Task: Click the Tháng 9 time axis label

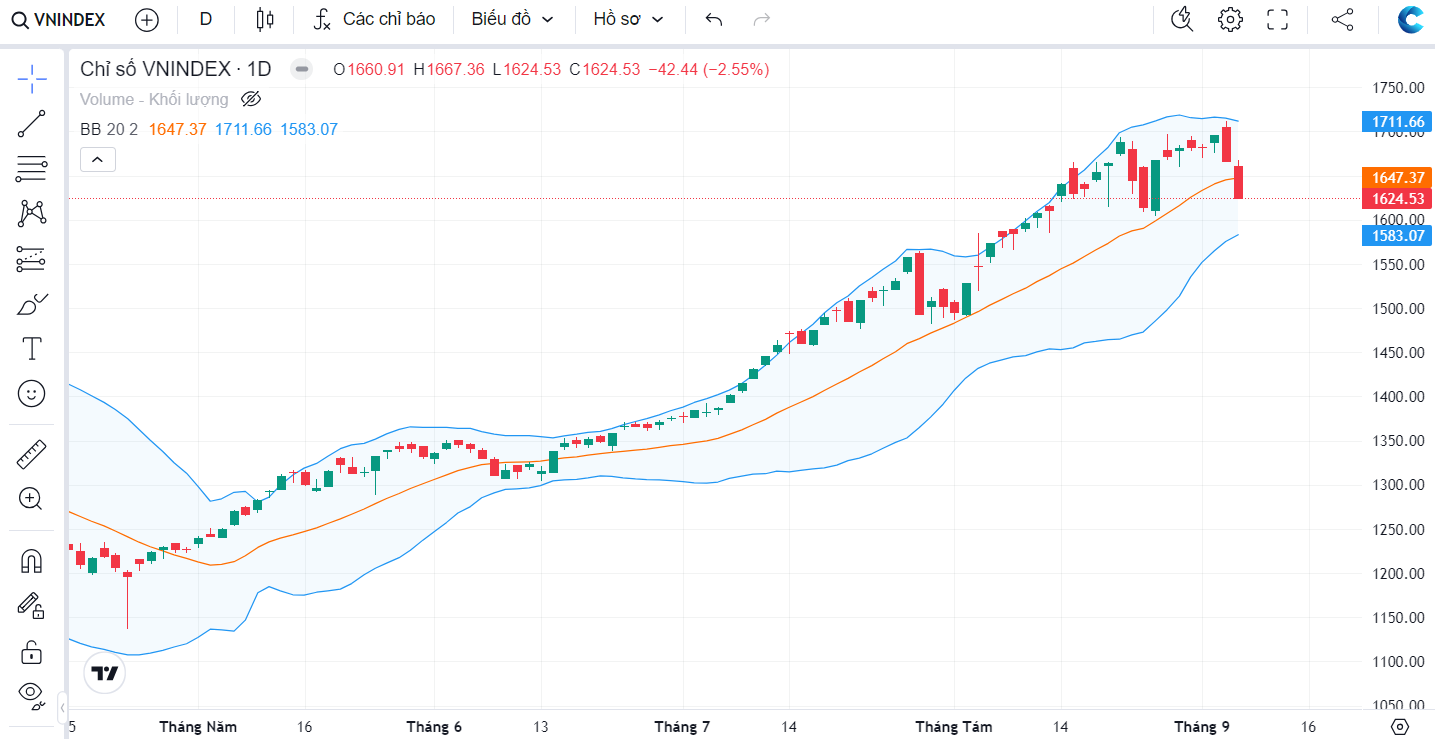Action: pyautogui.click(x=1201, y=727)
